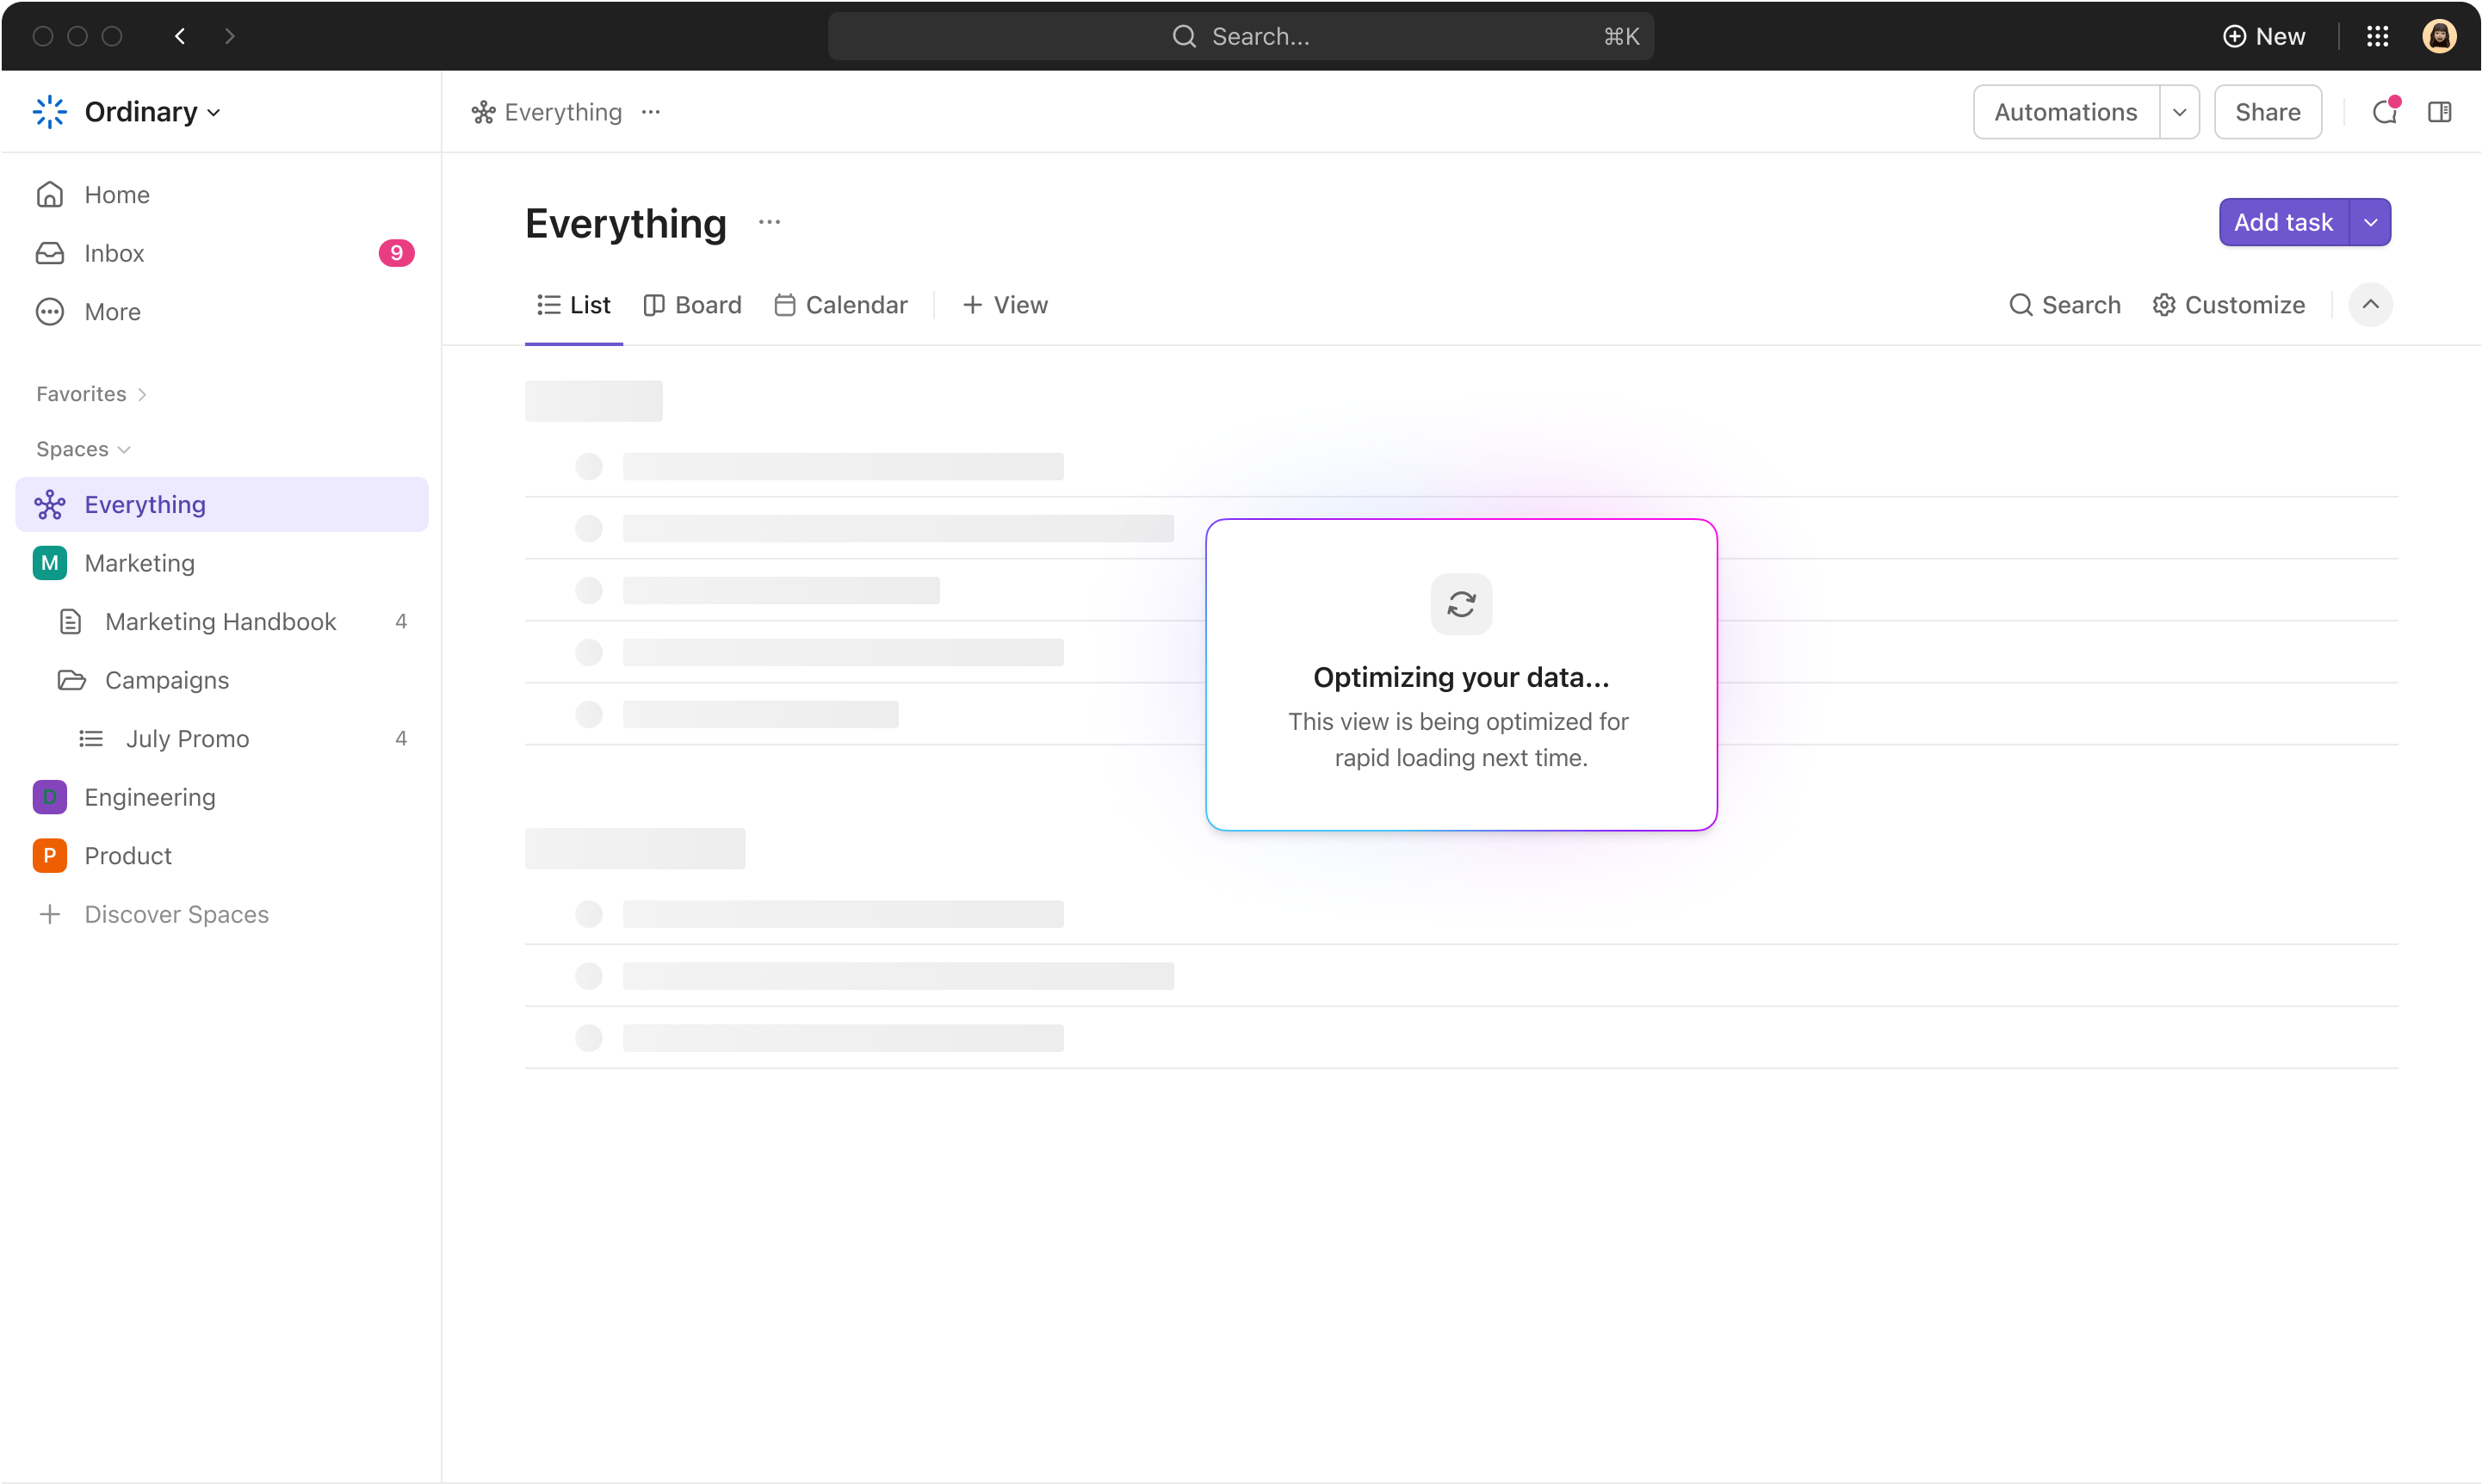Screen dimensions: 2482x1484
Task: Open the Automations dropdown arrow
Action: click(x=2179, y=112)
